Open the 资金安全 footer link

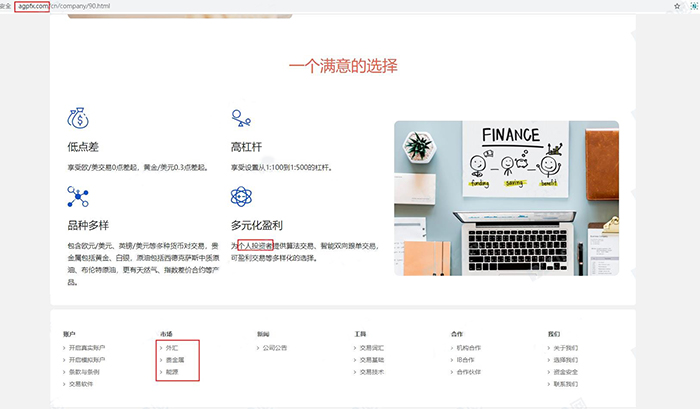pyautogui.click(x=566, y=372)
